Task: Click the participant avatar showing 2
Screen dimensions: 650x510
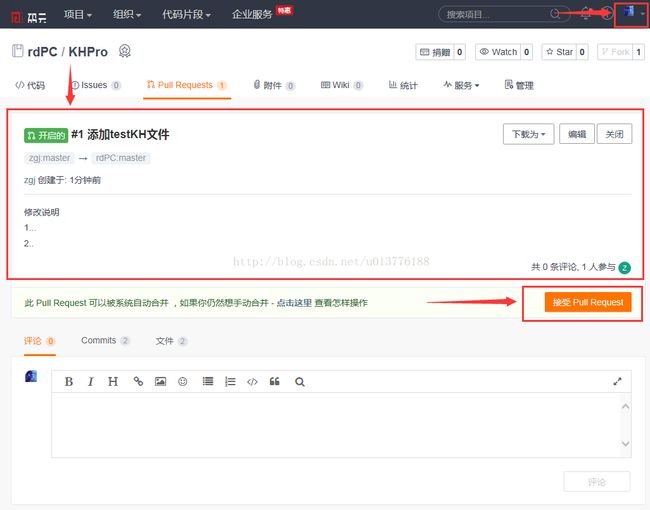Action: pos(624,267)
